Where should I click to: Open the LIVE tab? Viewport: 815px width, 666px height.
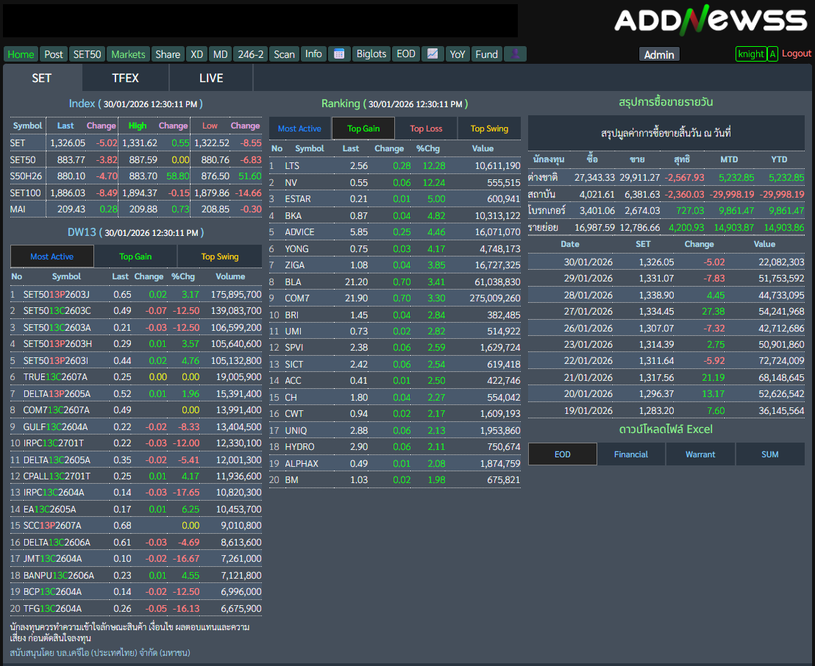[211, 78]
